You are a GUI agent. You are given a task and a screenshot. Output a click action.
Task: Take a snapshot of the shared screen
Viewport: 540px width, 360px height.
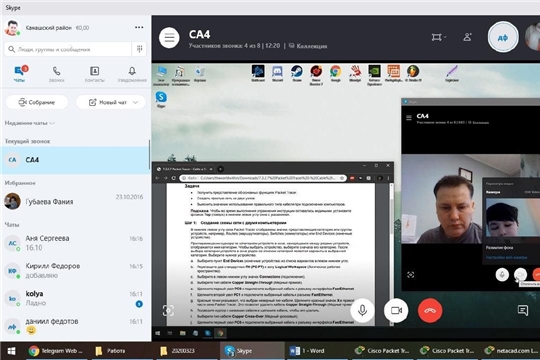(x=168, y=310)
